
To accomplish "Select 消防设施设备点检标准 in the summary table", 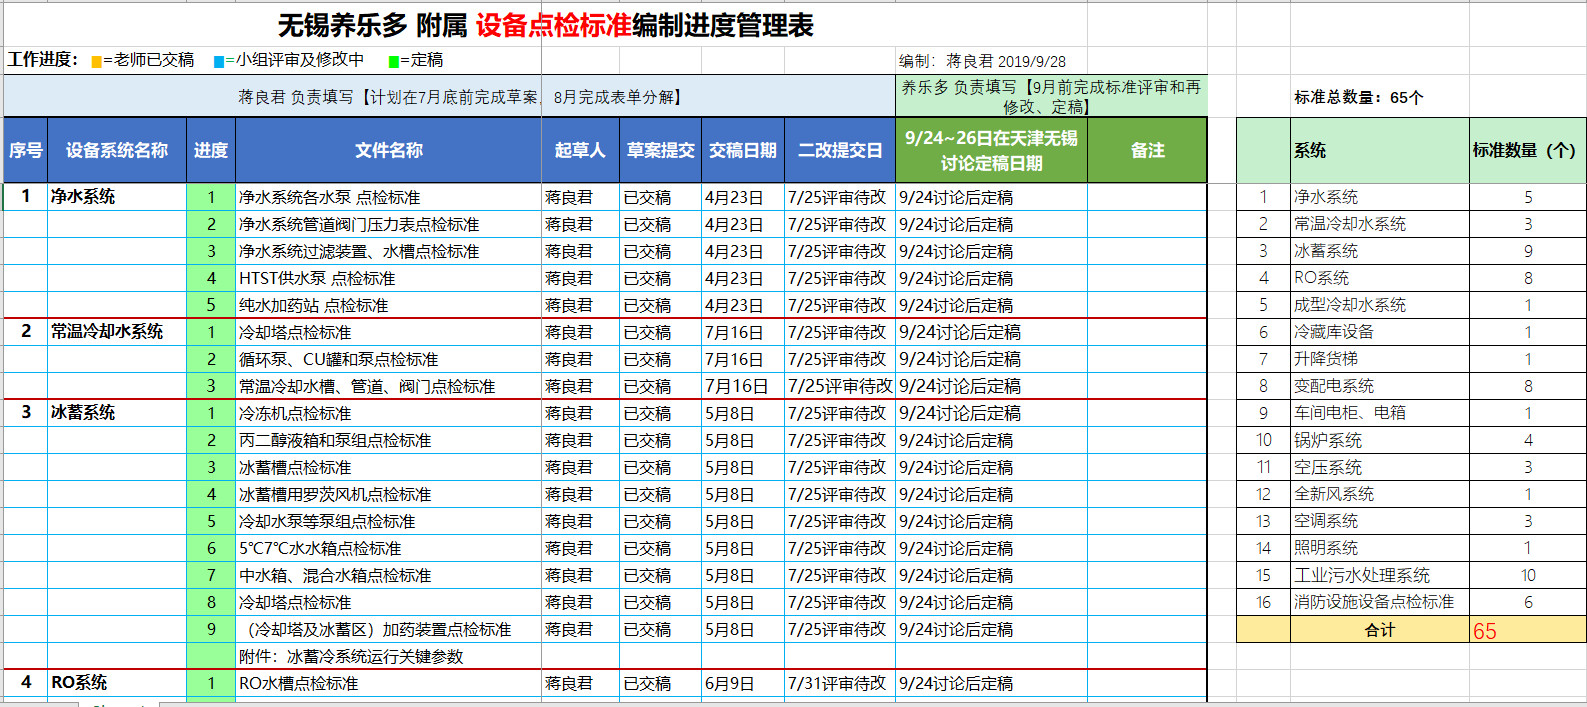I will point(1380,602).
